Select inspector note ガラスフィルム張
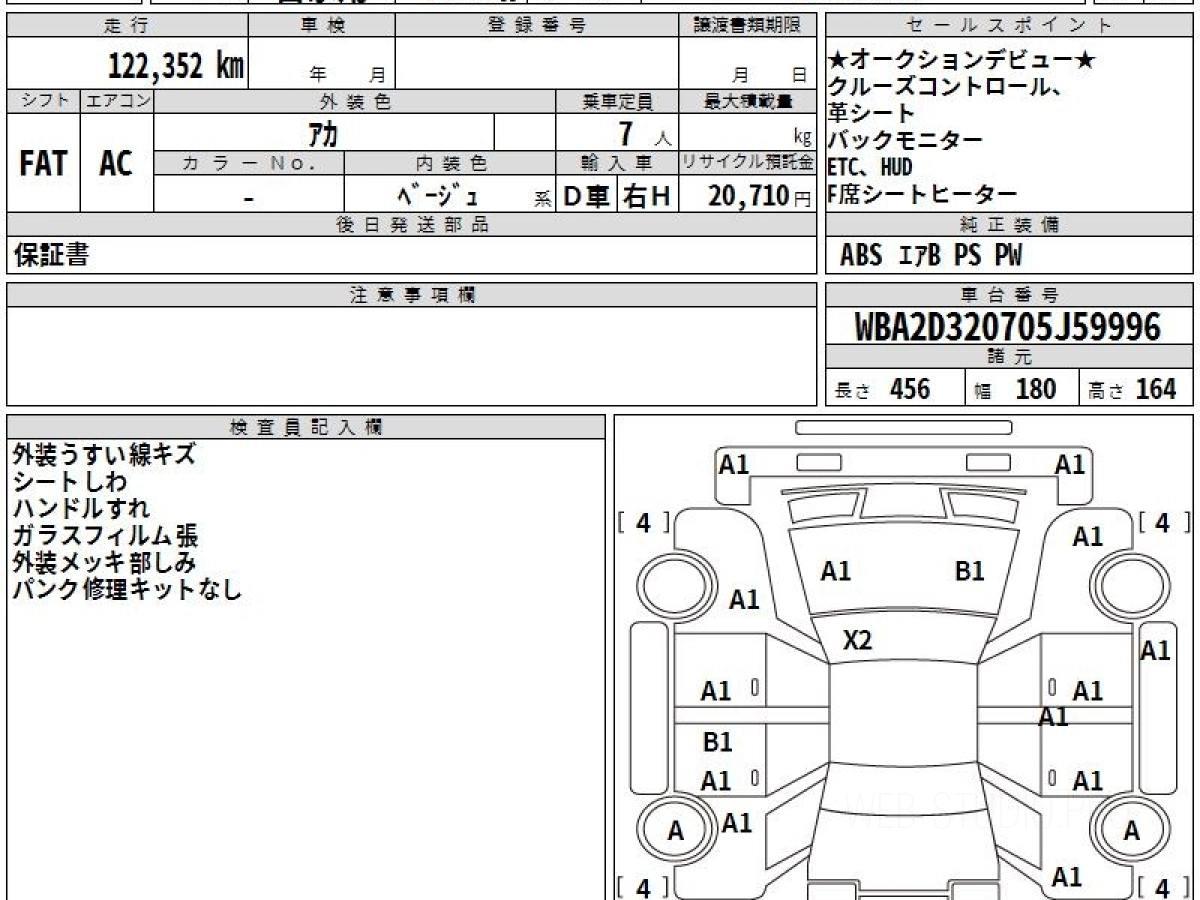1200x900 pixels. pyautogui.click(x=104, y=535)
